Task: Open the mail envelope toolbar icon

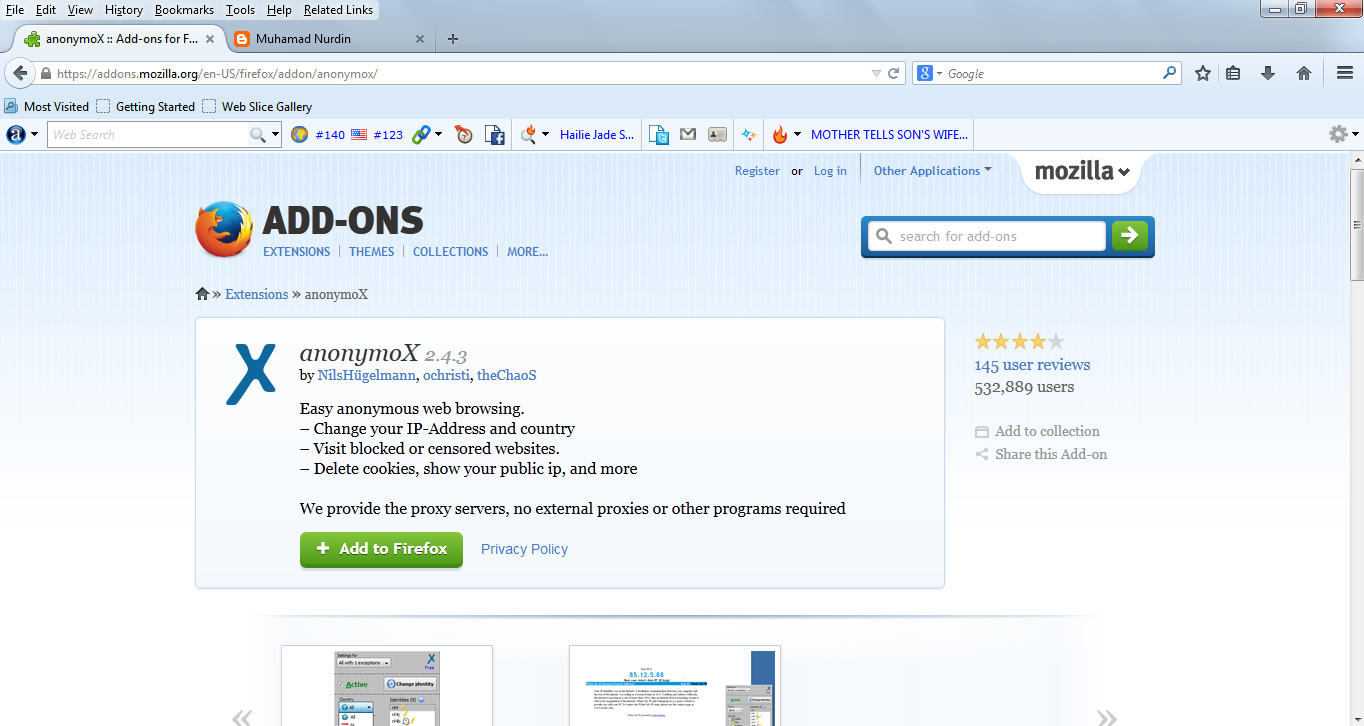Action: 688,134
